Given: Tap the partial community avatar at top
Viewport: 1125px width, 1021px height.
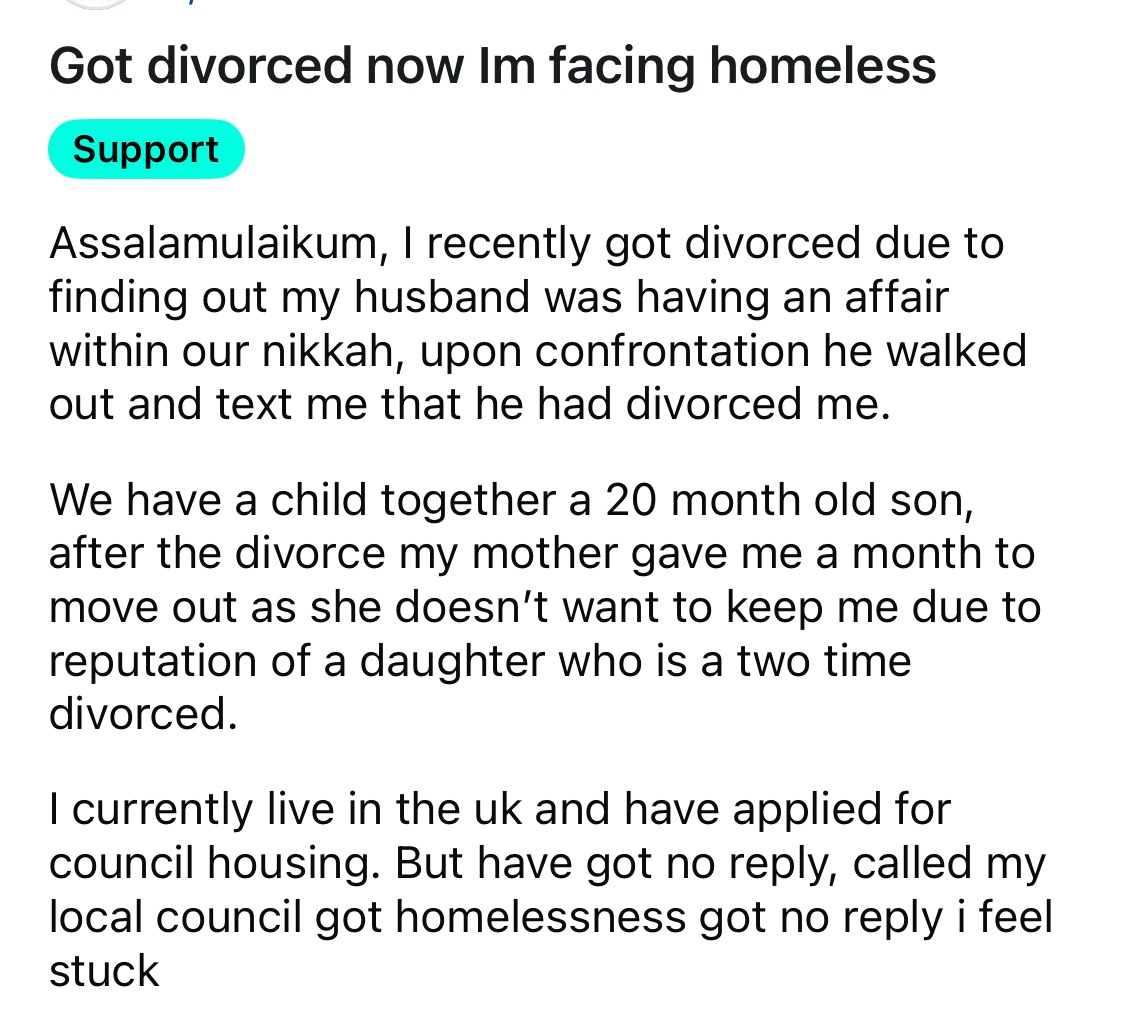Looking at the screenshot, I should 95,4.
